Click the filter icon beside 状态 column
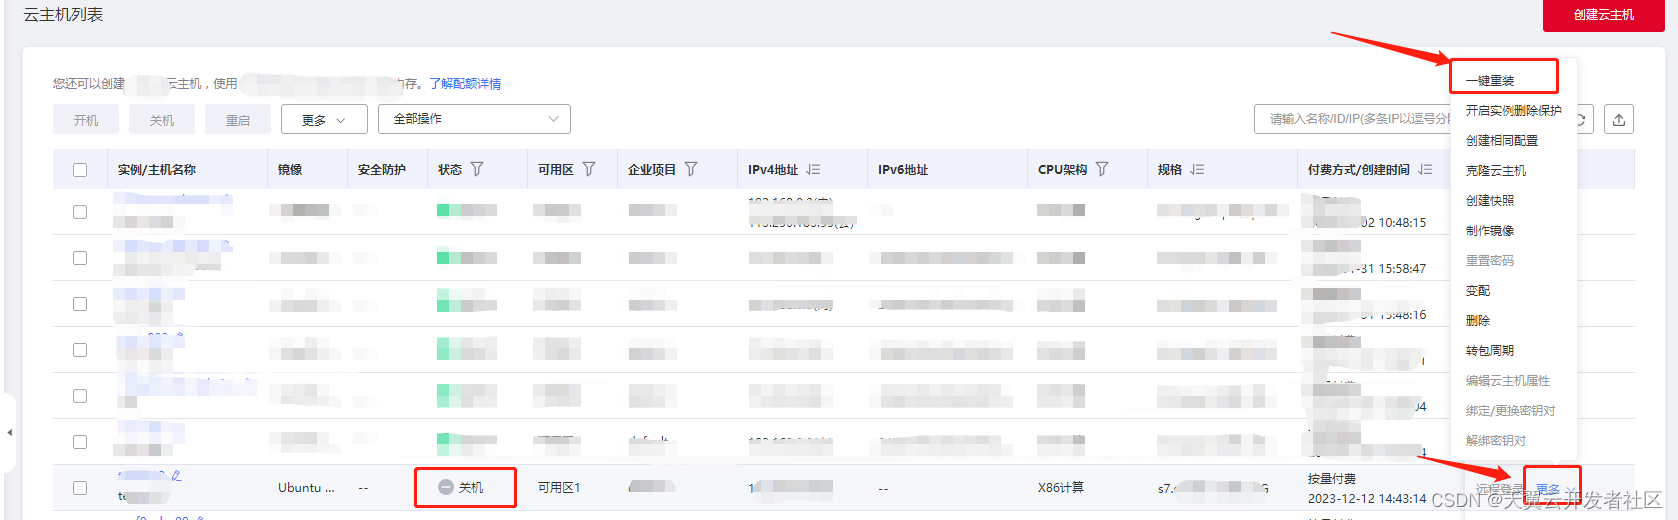1678x520 pixels. click(x=477, y=169)
